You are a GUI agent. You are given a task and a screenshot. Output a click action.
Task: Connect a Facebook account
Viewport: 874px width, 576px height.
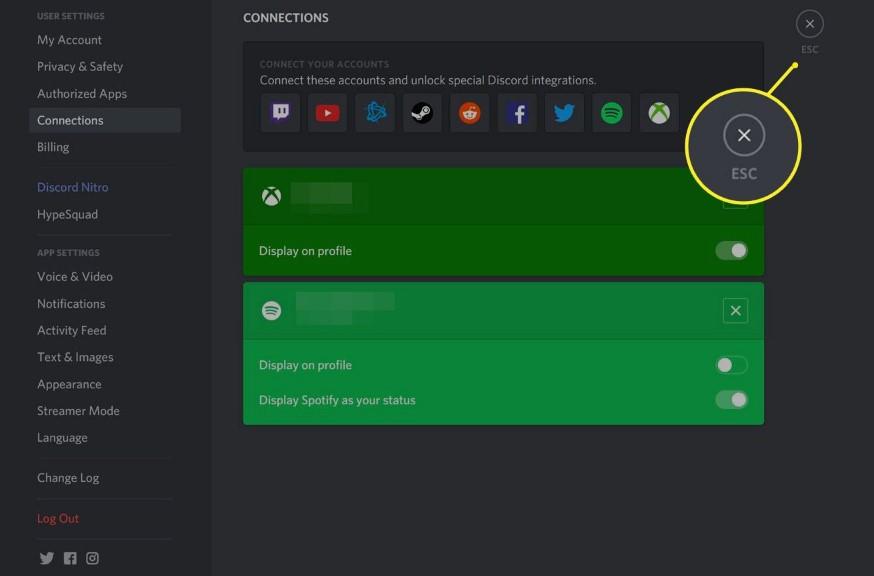tap(516, 113)
